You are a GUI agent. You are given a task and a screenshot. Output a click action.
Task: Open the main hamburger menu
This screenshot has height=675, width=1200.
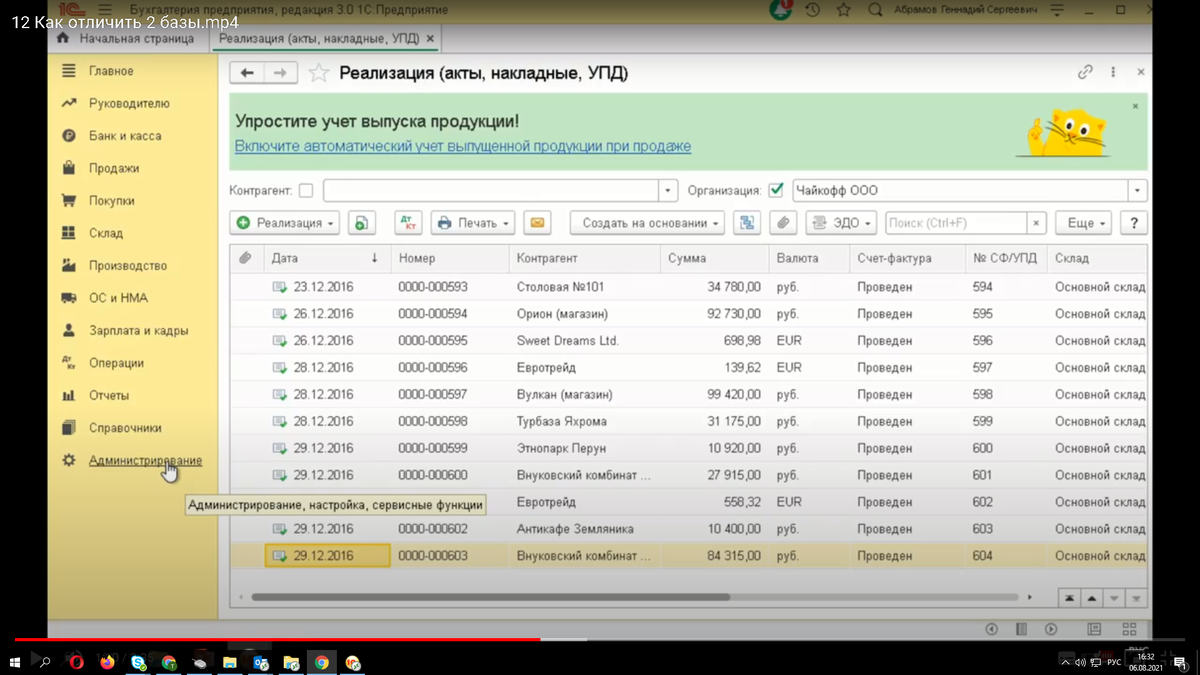tap(105, 10)
